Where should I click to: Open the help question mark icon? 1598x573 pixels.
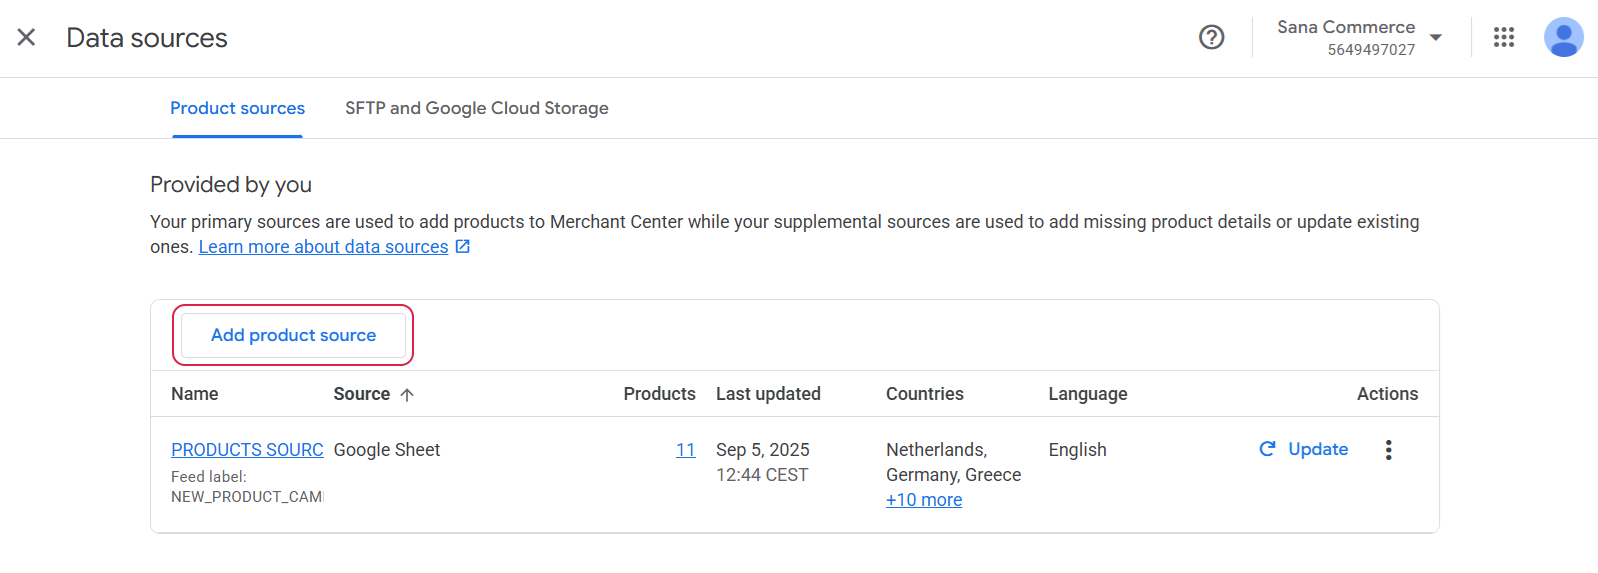pos(1211,38)
